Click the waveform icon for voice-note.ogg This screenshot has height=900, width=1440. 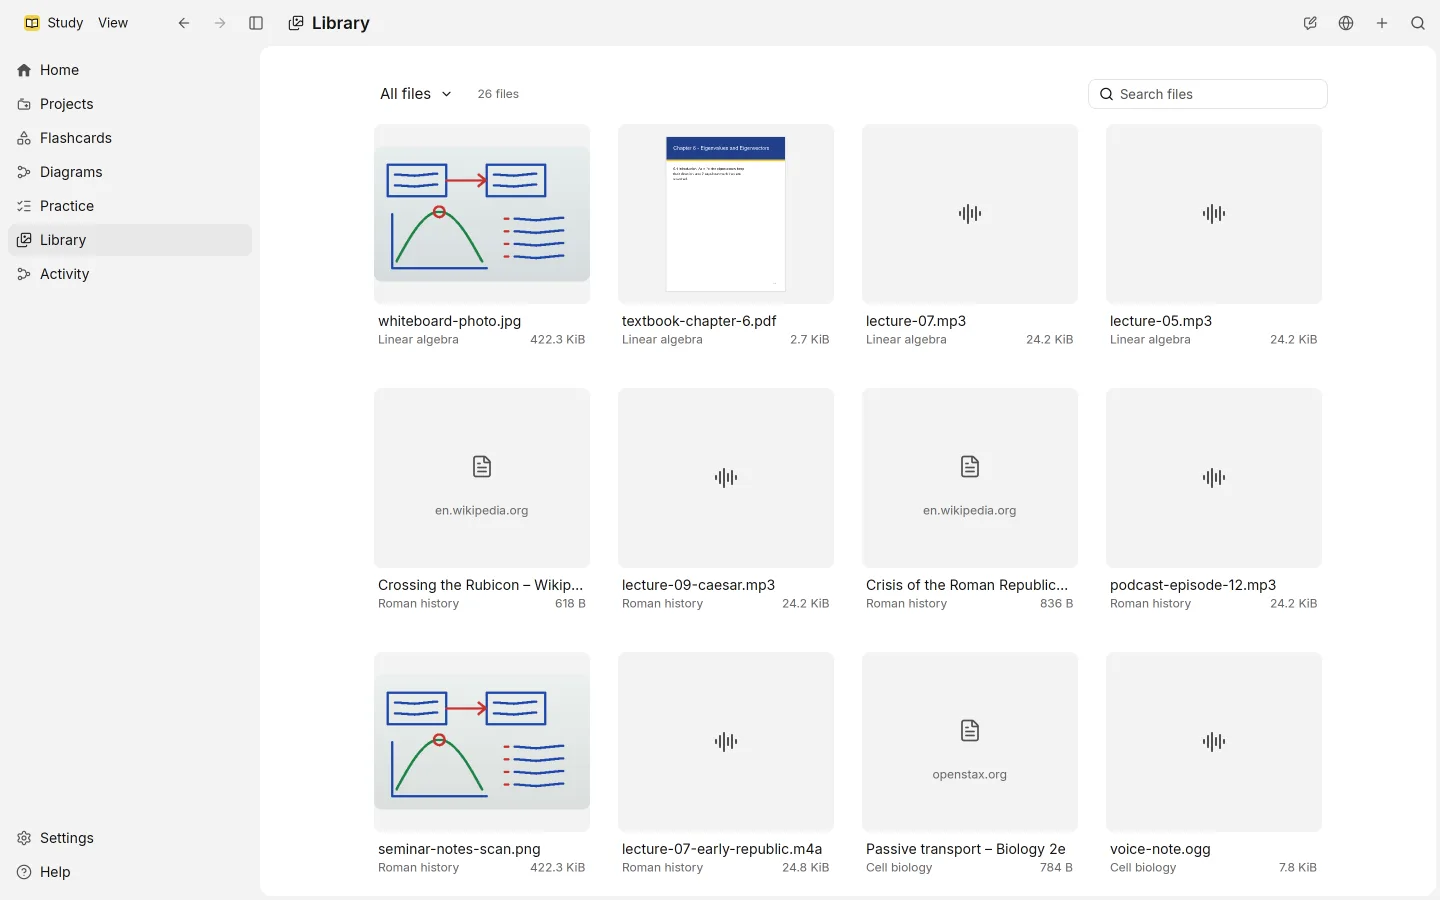click(1214, 741)
